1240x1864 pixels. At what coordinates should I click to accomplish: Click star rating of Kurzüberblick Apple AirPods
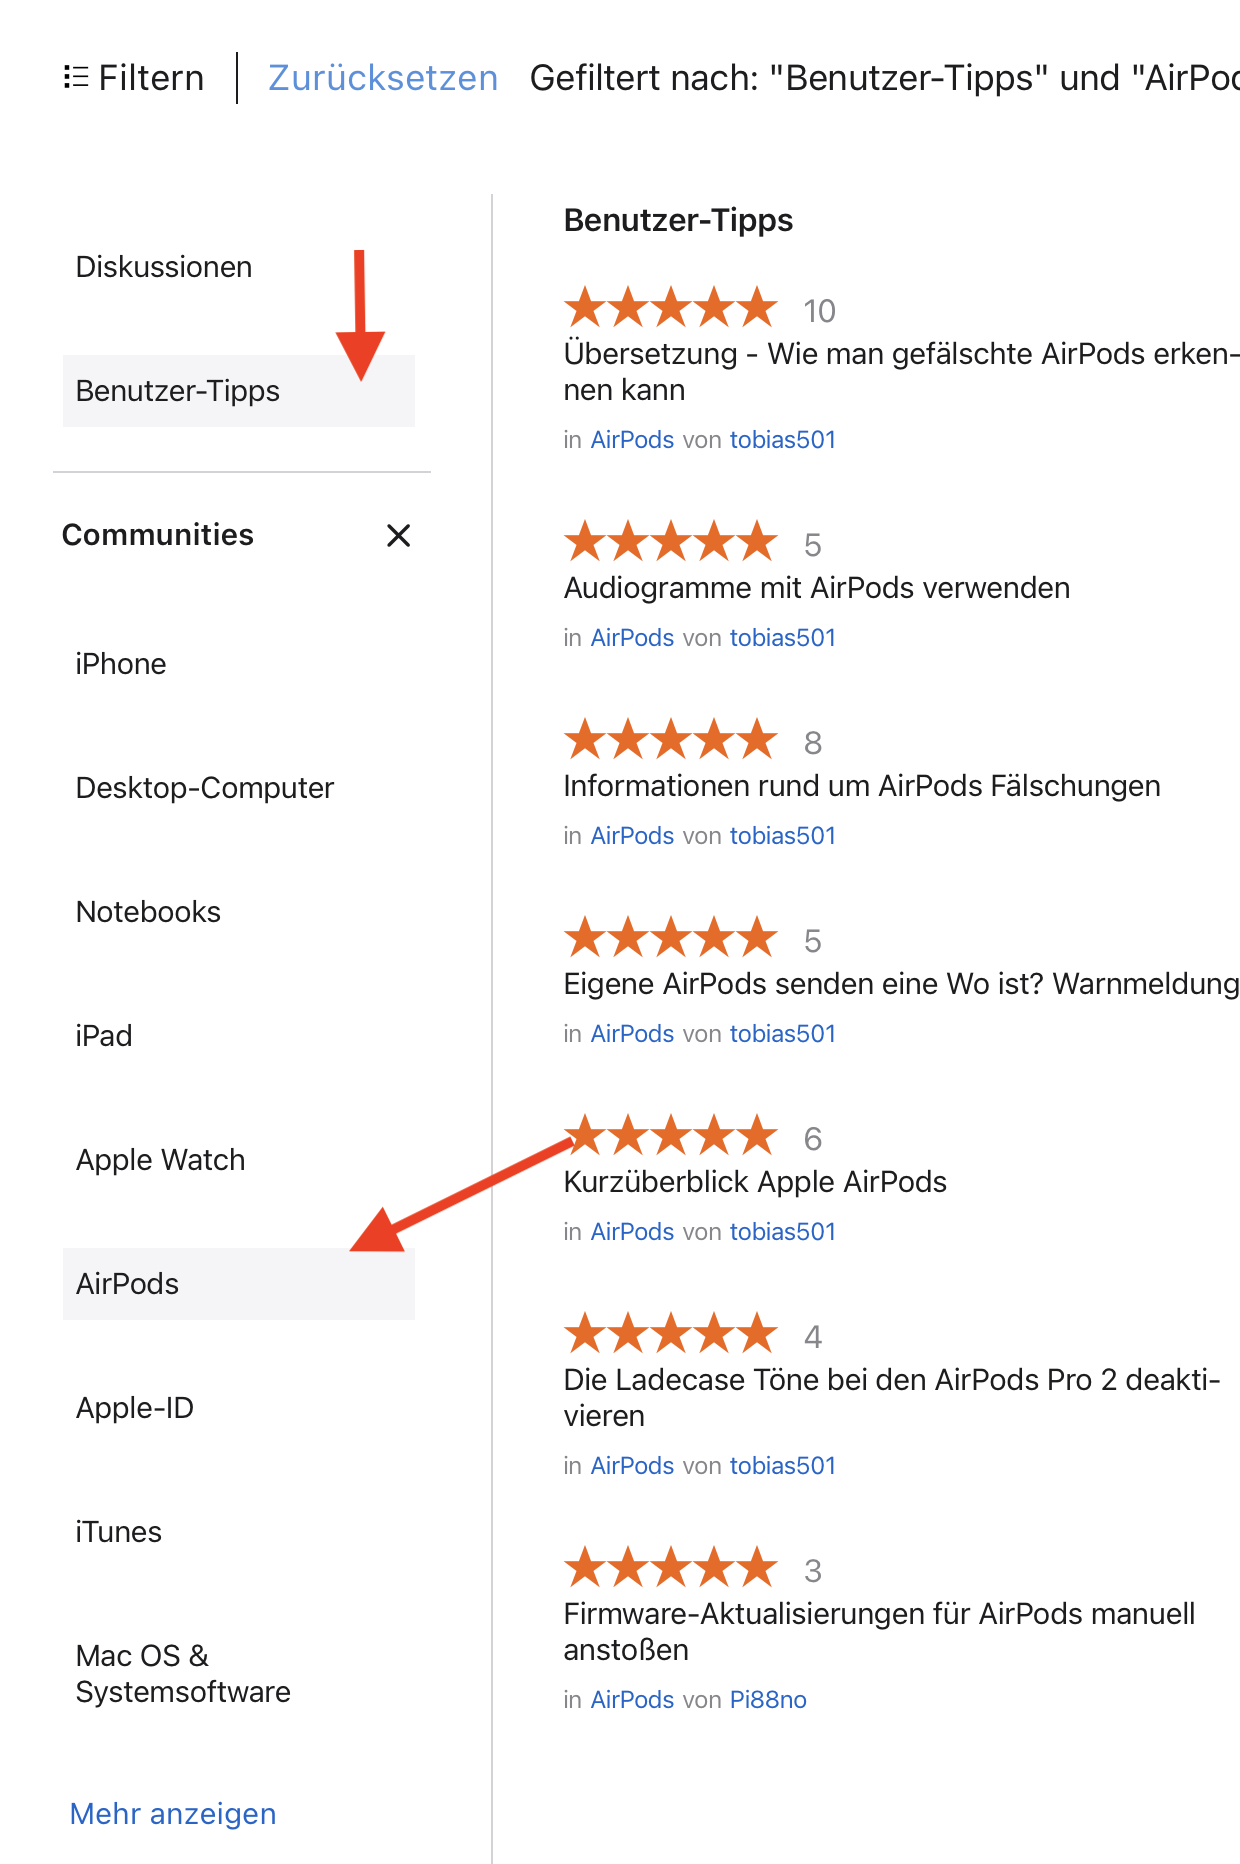(x=670, y=1137)
